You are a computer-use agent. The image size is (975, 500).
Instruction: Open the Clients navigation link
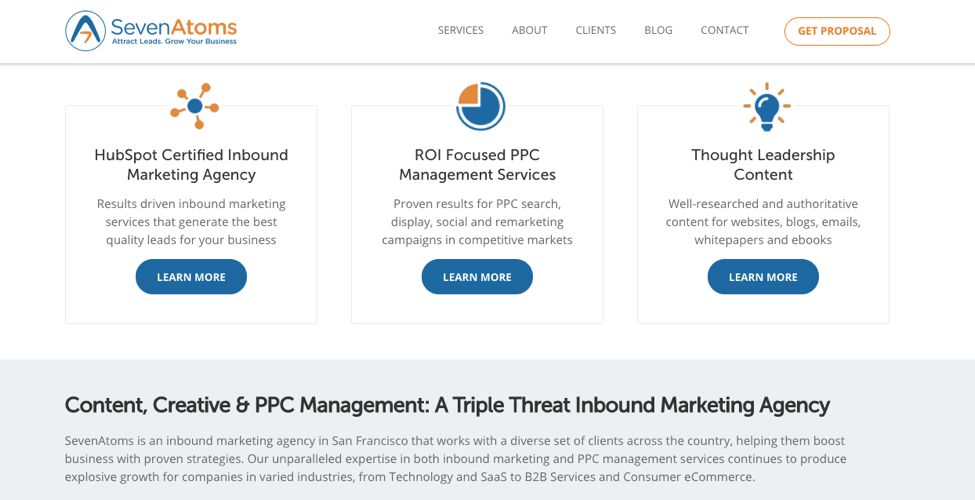(x=596, y=30)
